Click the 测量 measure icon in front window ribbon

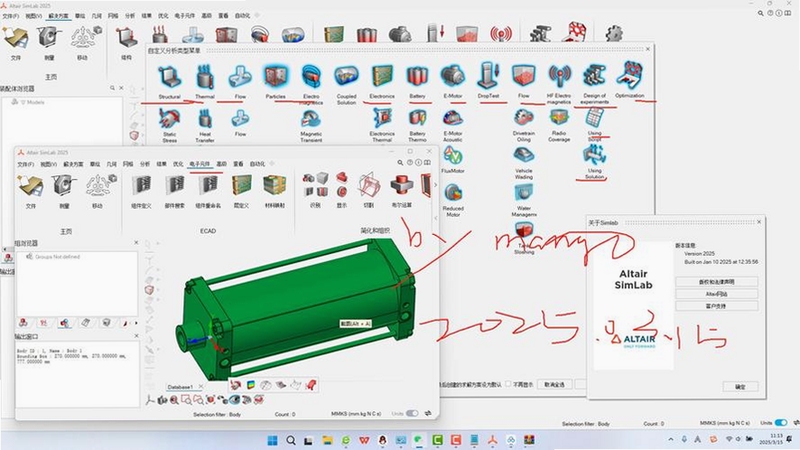pyautogui.click(x=64, y=186)
